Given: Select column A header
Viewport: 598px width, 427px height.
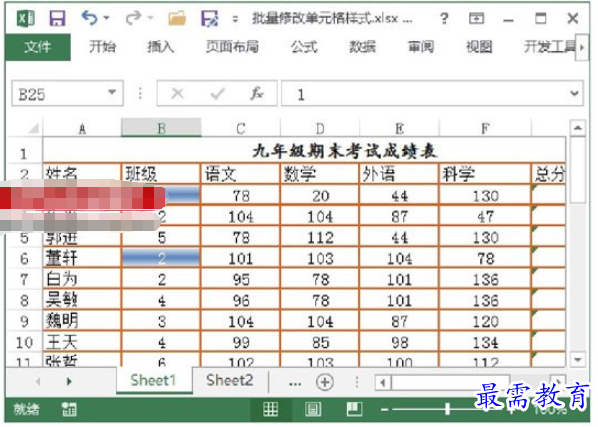Looking at the screenshot, I should pyautogui.click(x=82, y=128).
